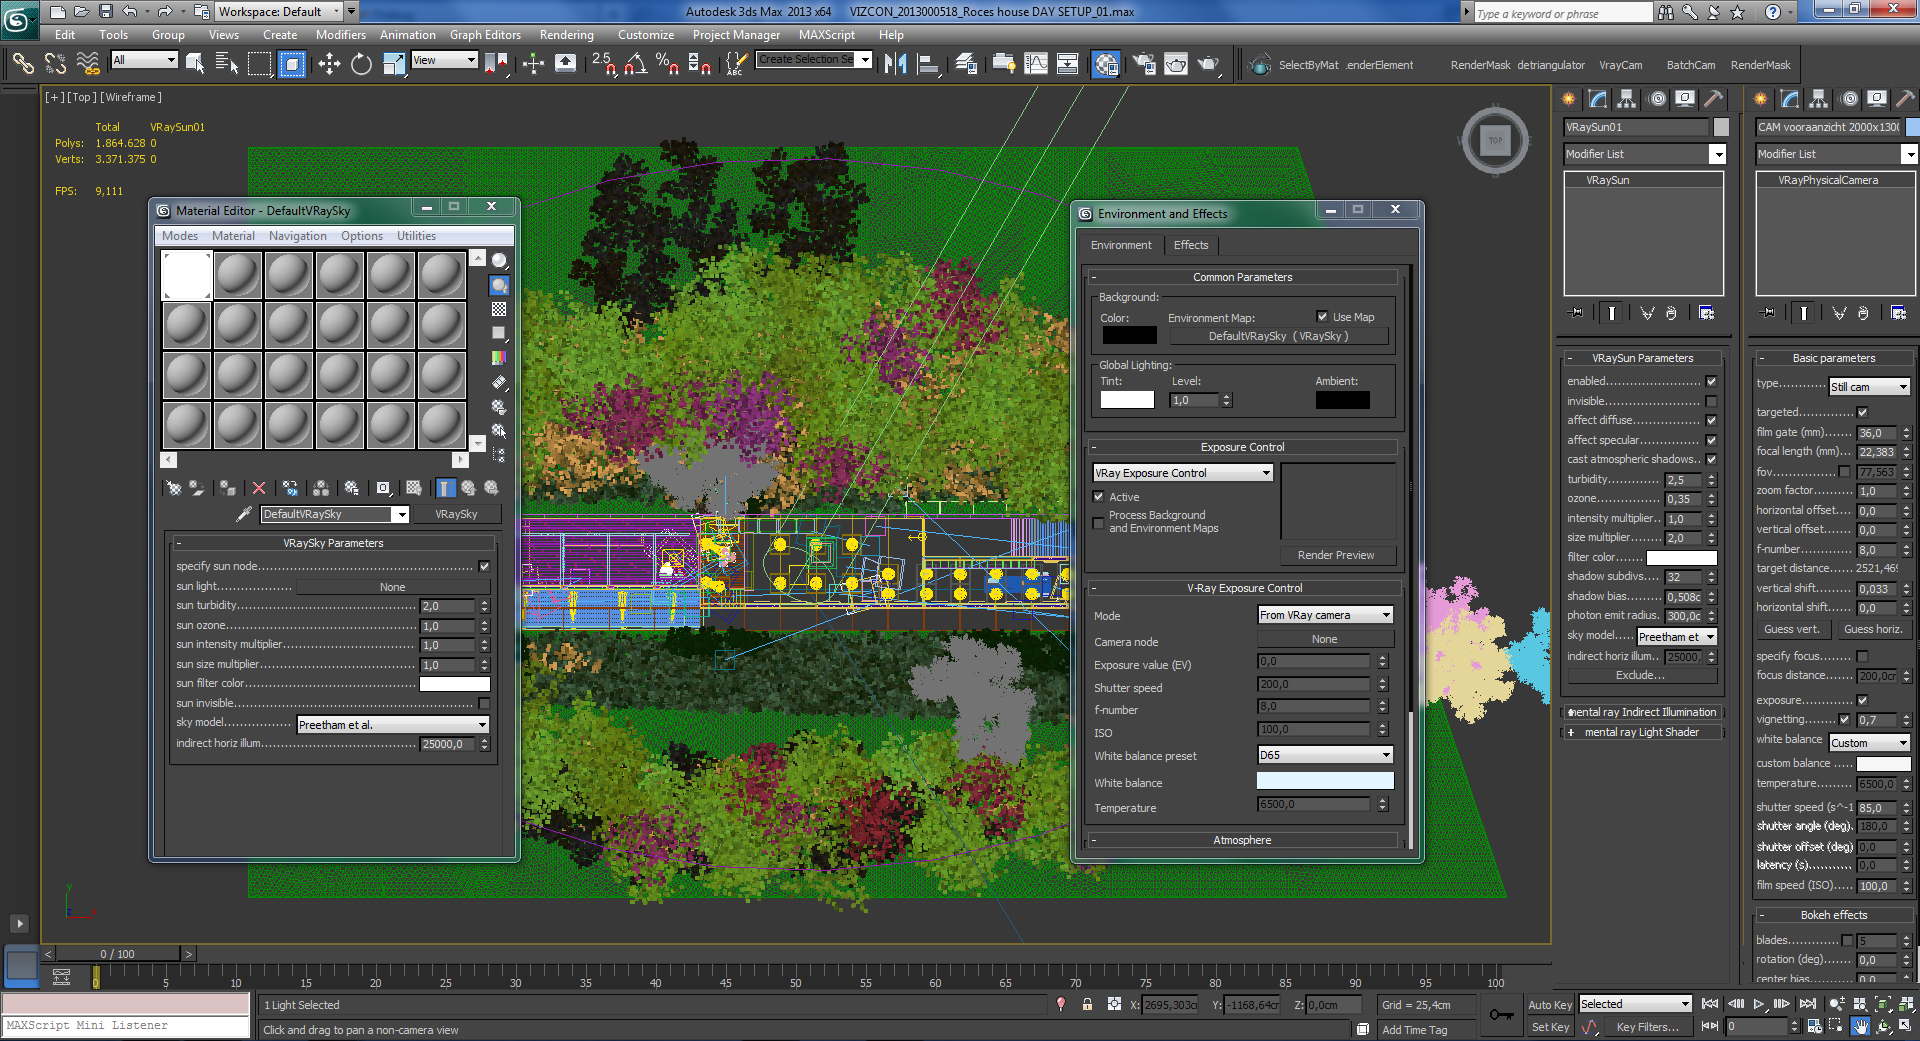Viewport: 1920px width, 1041px height.
Task: Click the VRaySky material type button
Action: (456, 514)
